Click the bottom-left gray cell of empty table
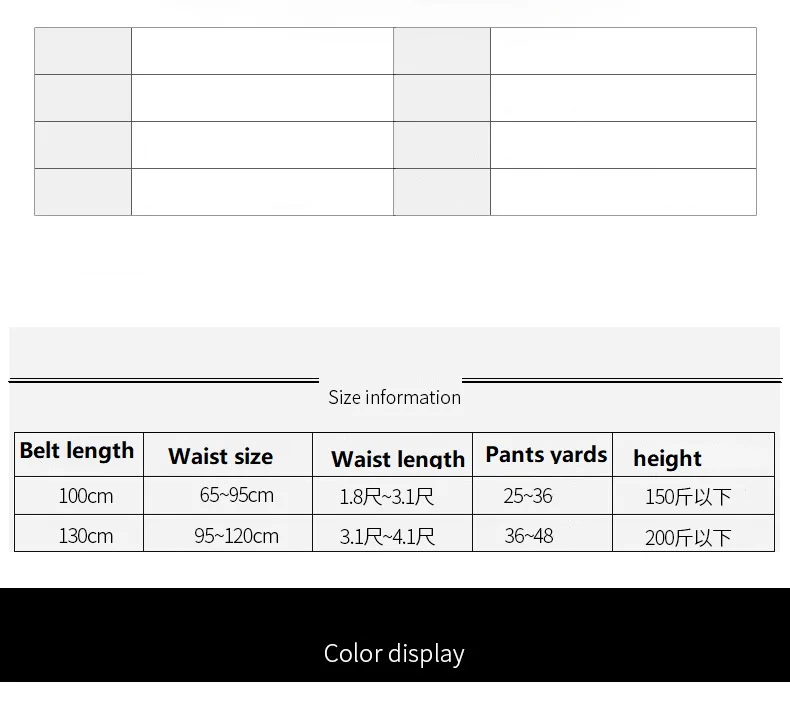The width and height of the screenshot is (790, 703). click(83, 192)
